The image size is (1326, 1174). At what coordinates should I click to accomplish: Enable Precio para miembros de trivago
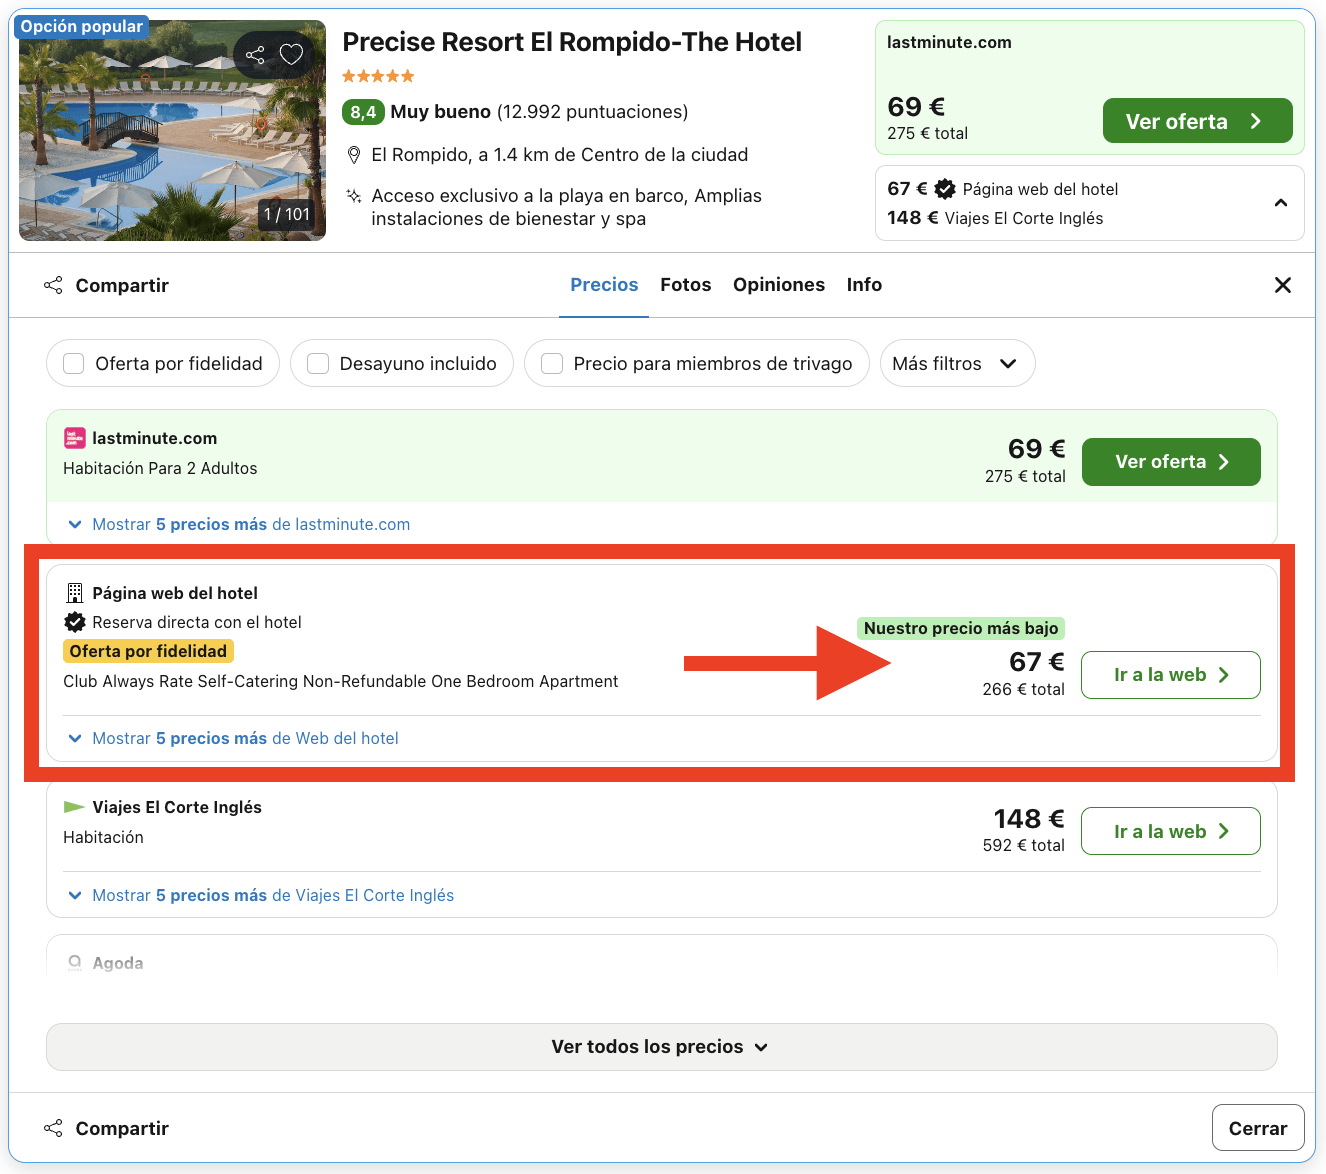coord(552,363)
